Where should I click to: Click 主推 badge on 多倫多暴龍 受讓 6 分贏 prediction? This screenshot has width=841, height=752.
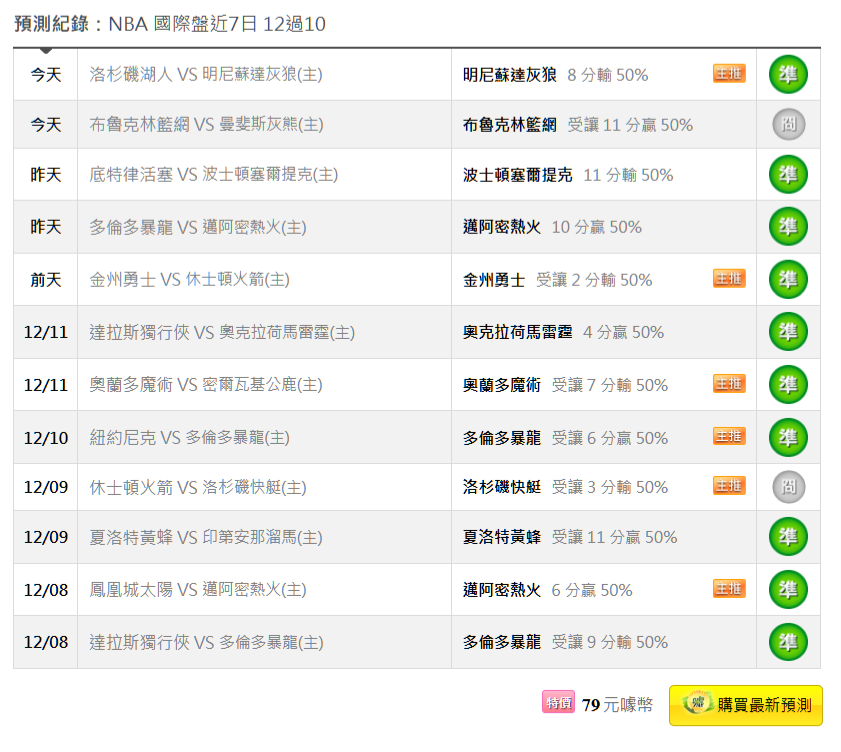pyautogui.click(x=729, y=436)
